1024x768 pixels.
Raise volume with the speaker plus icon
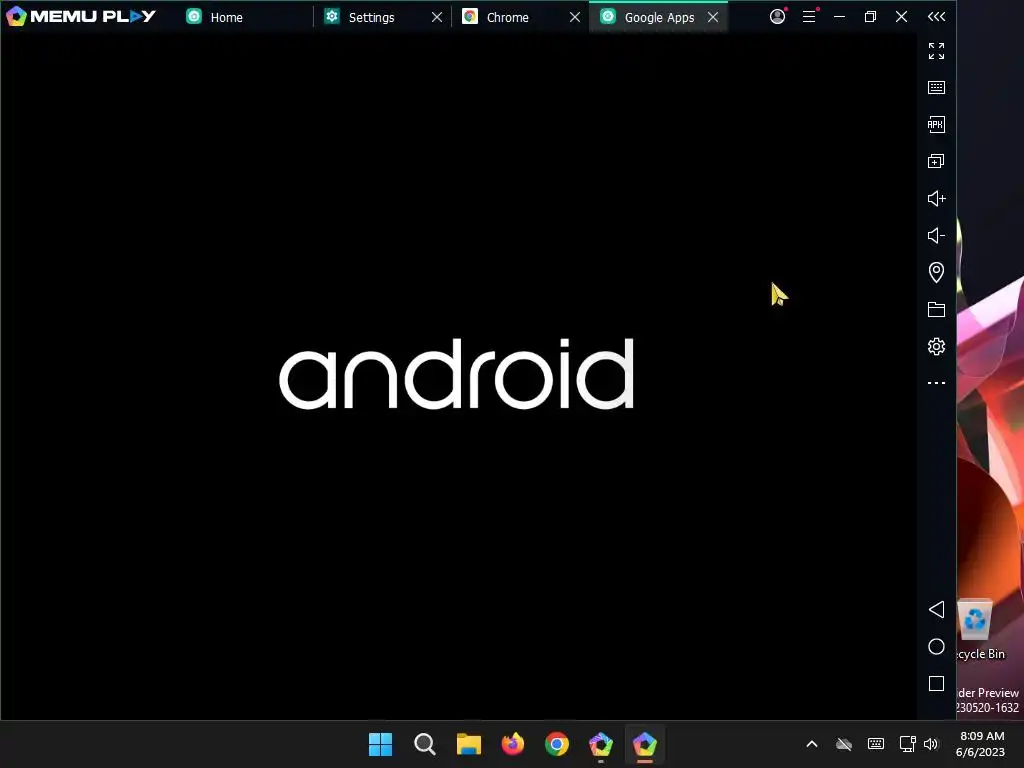936,199
